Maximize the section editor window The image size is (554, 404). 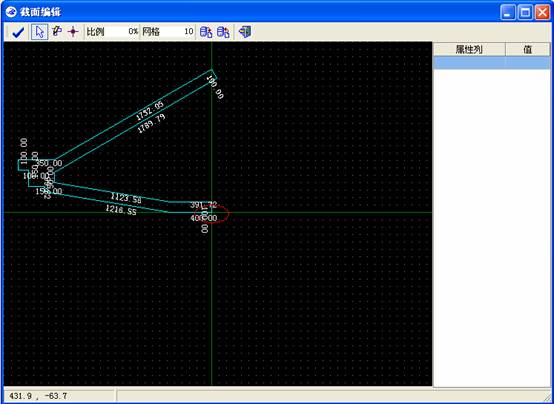click(525, 13)
